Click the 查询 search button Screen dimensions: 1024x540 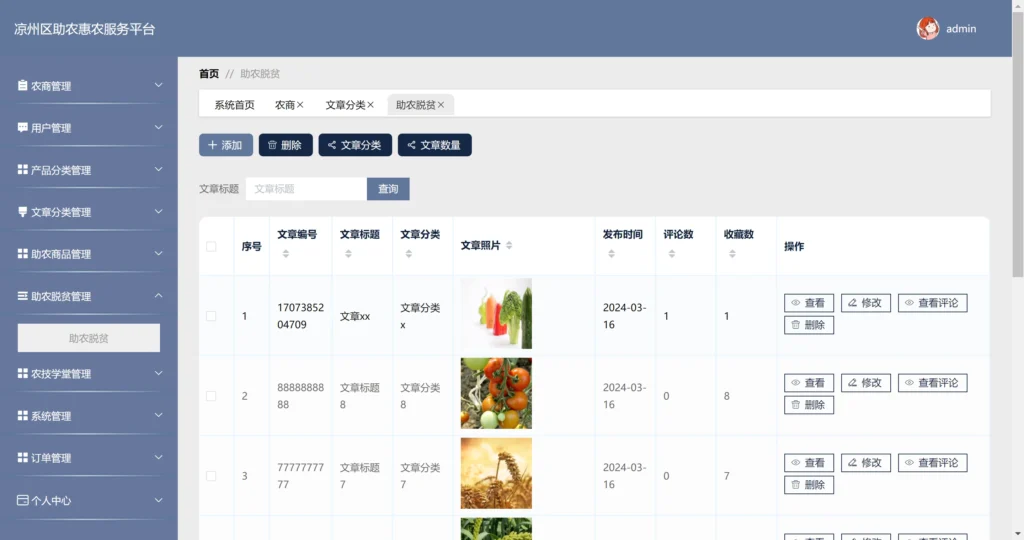[388, 189]
